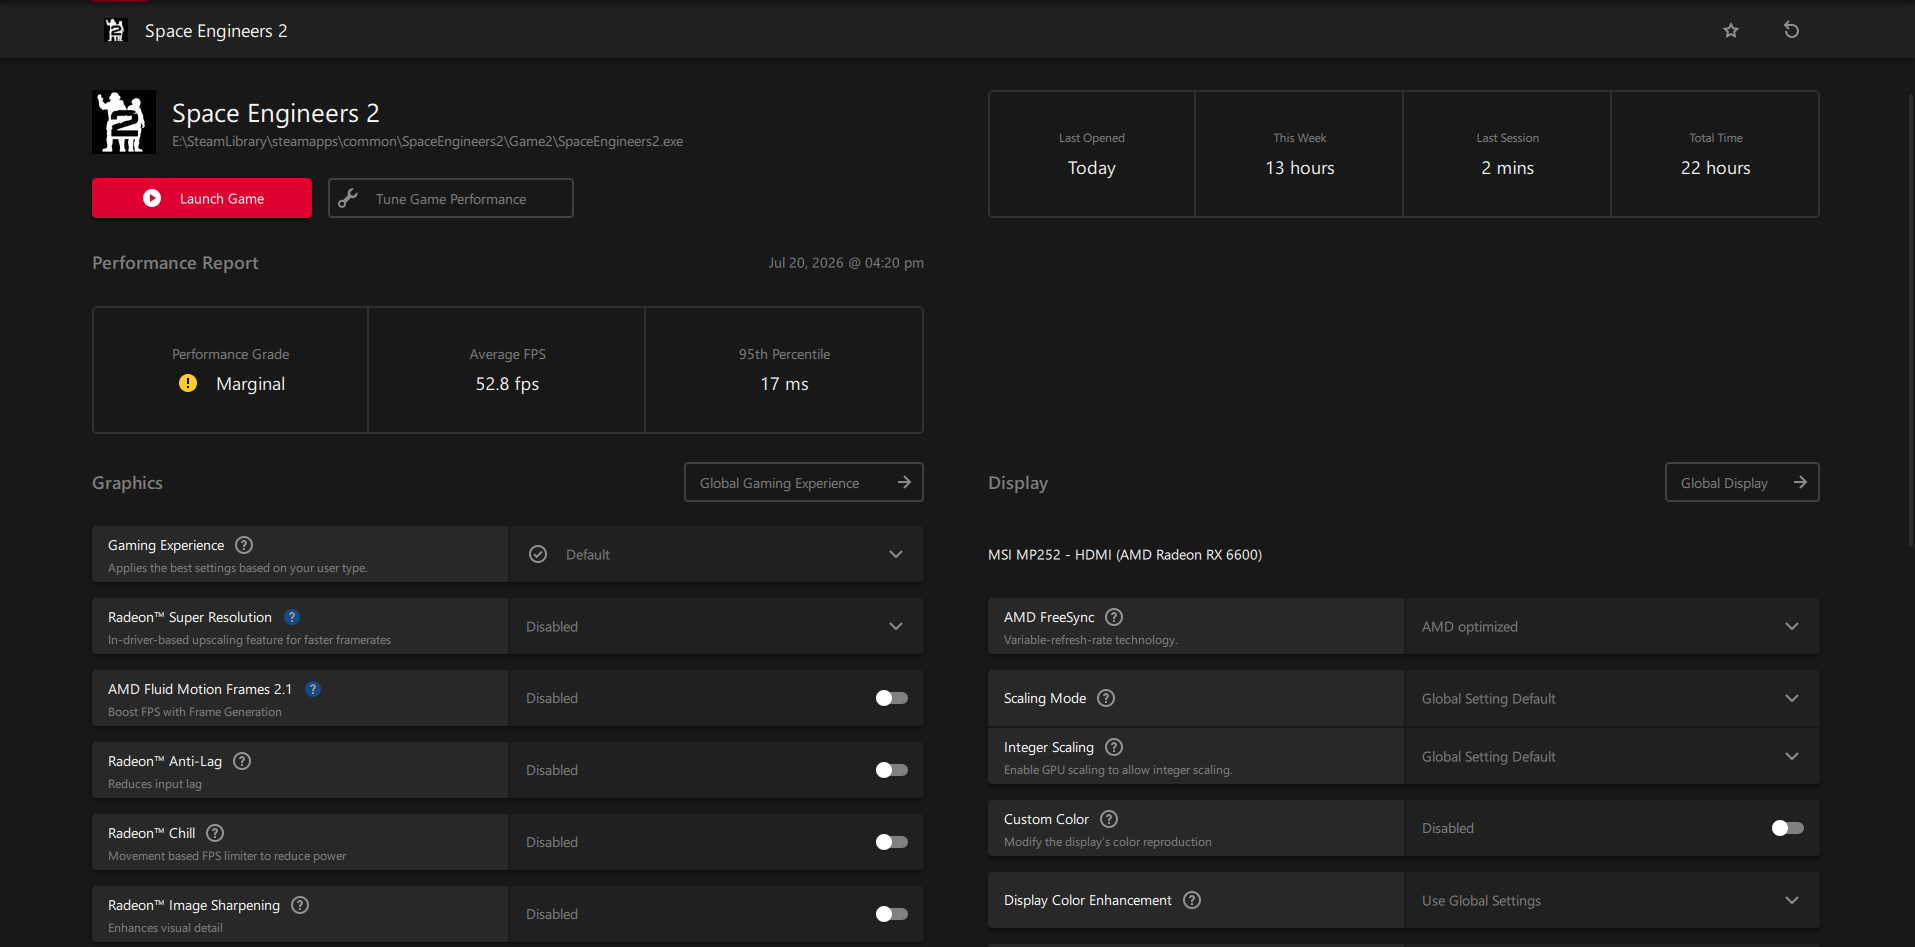Click Last Session 2 mins stat
Image resolution: width=1915 pixels, height=947 pixels.
[x=1508, y=154]
